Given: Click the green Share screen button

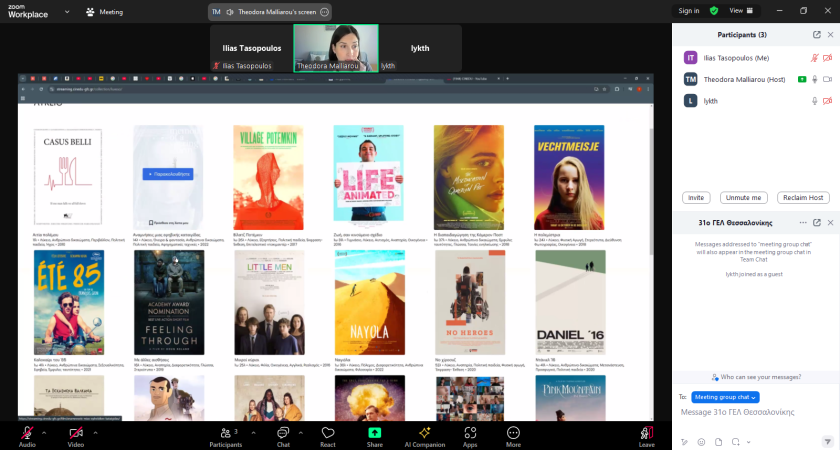Looking at the screenshot, I should pyautogui.click(x=374, y=437).
